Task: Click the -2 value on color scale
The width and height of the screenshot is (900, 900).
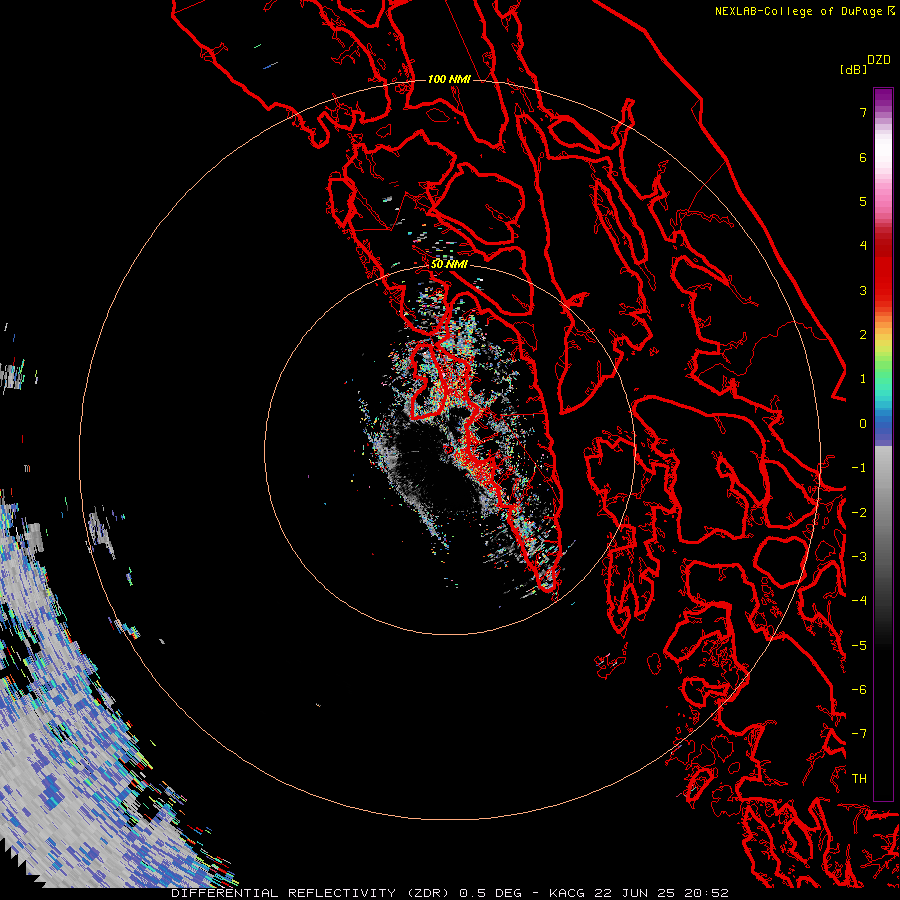Action: tap(859, 513)
